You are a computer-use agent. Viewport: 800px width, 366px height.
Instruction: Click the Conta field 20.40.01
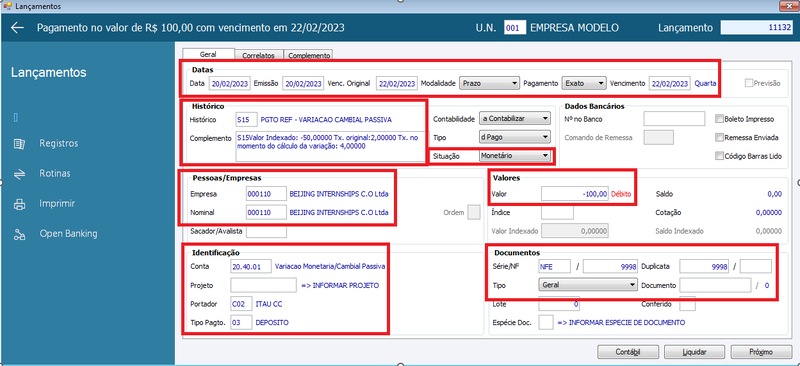tap(251, 266)
